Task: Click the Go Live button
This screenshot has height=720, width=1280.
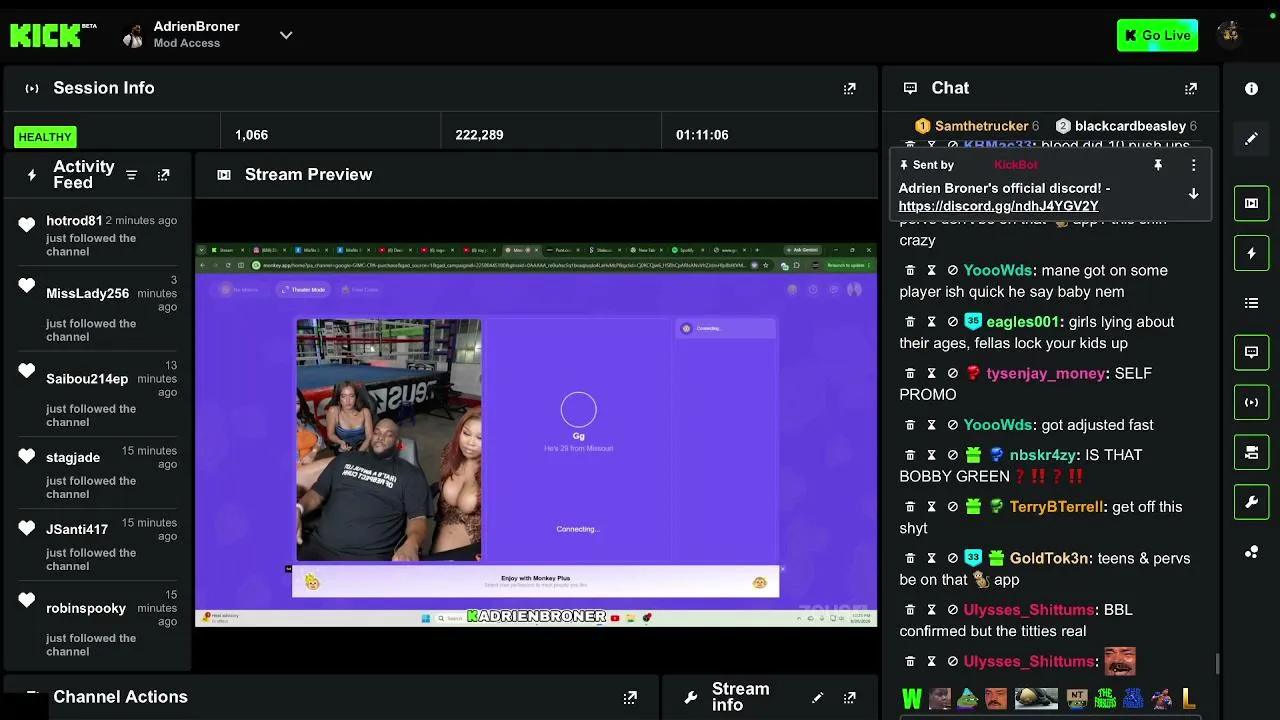Action: tap(1157, 35)
